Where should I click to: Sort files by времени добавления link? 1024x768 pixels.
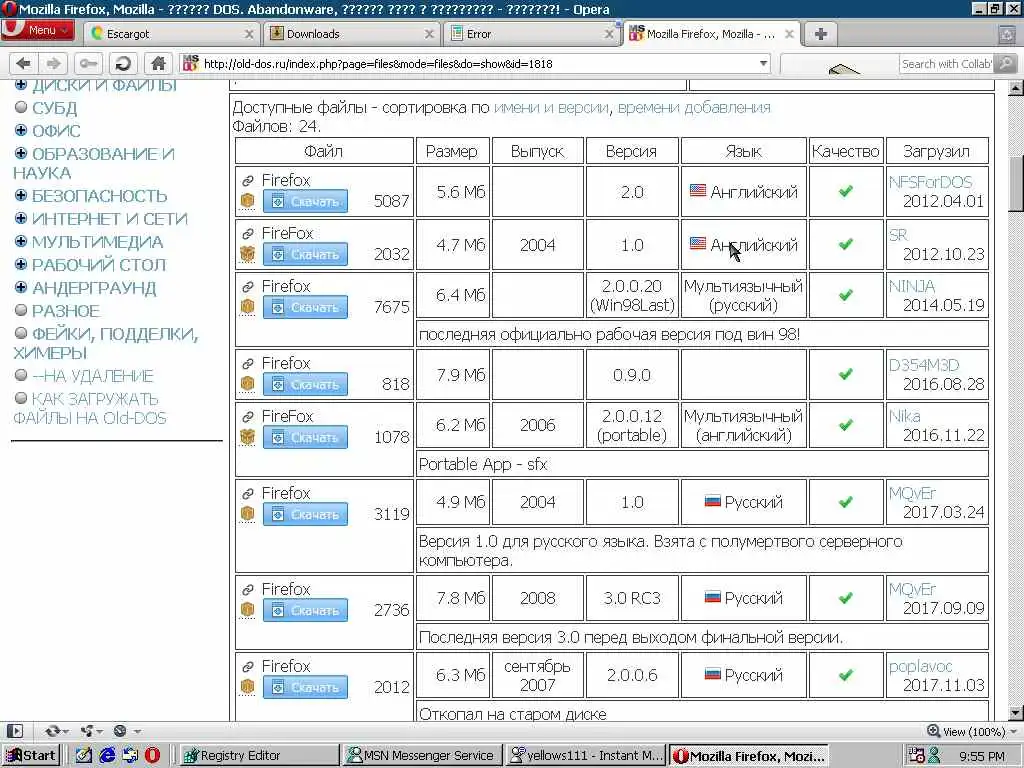click(x=694, y=107)
